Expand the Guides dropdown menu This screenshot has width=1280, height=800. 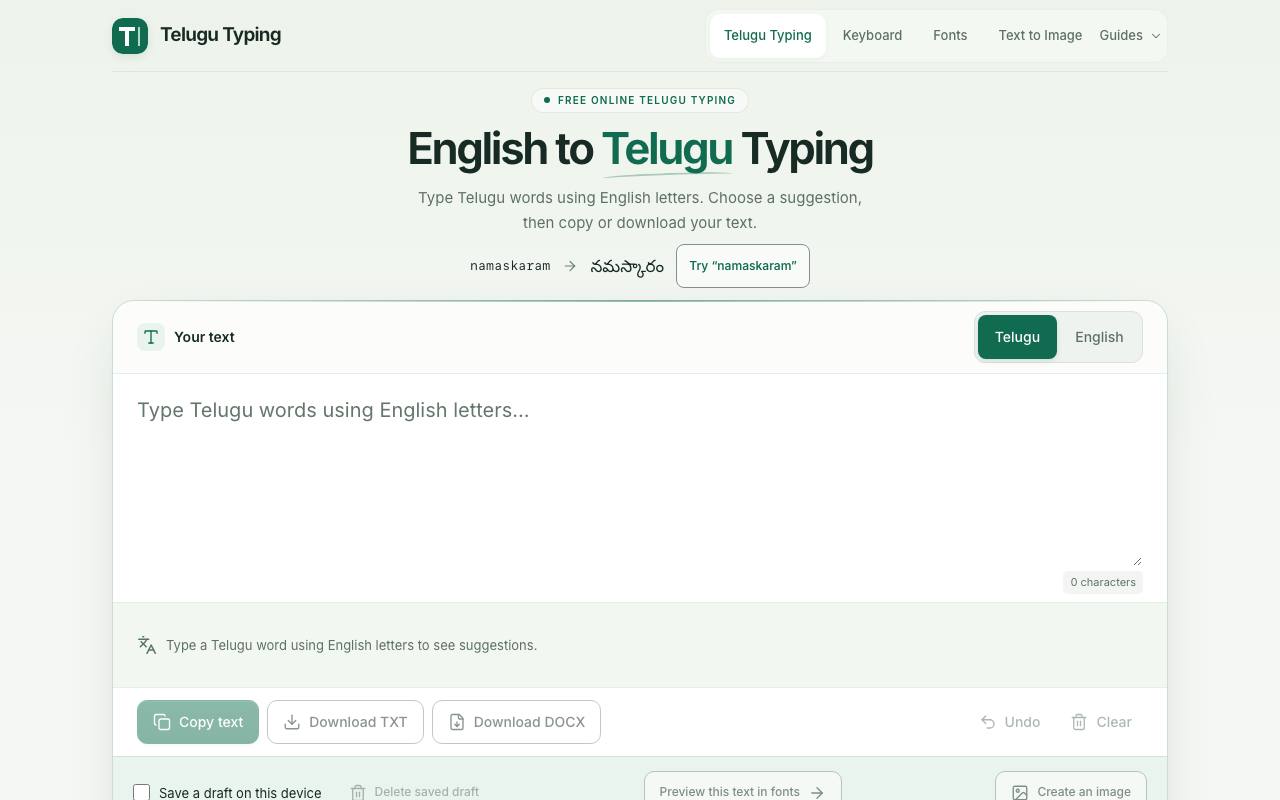click(1130, 35)
